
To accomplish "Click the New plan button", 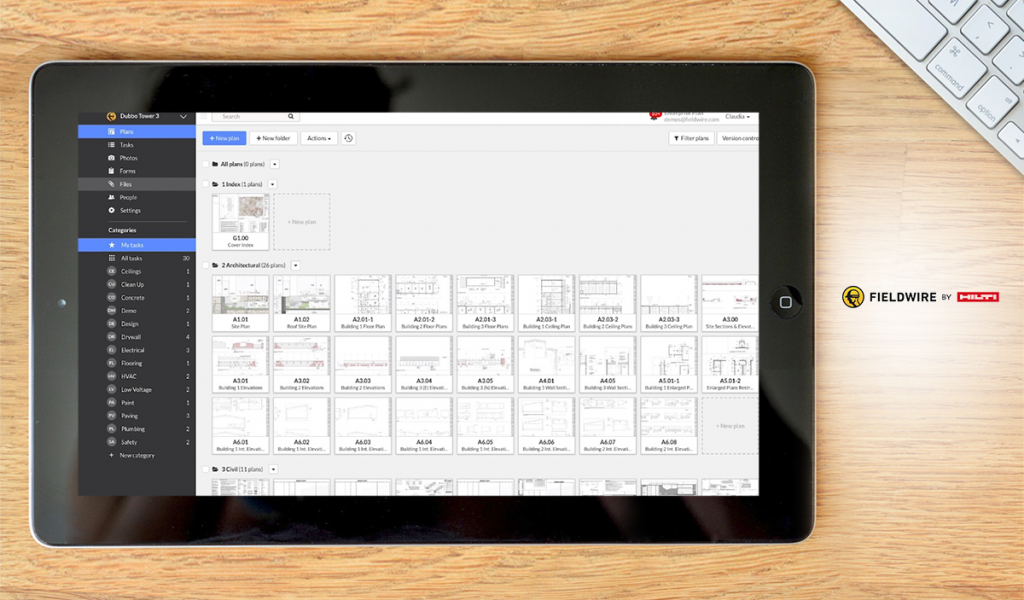I will [x=224, y=138].
